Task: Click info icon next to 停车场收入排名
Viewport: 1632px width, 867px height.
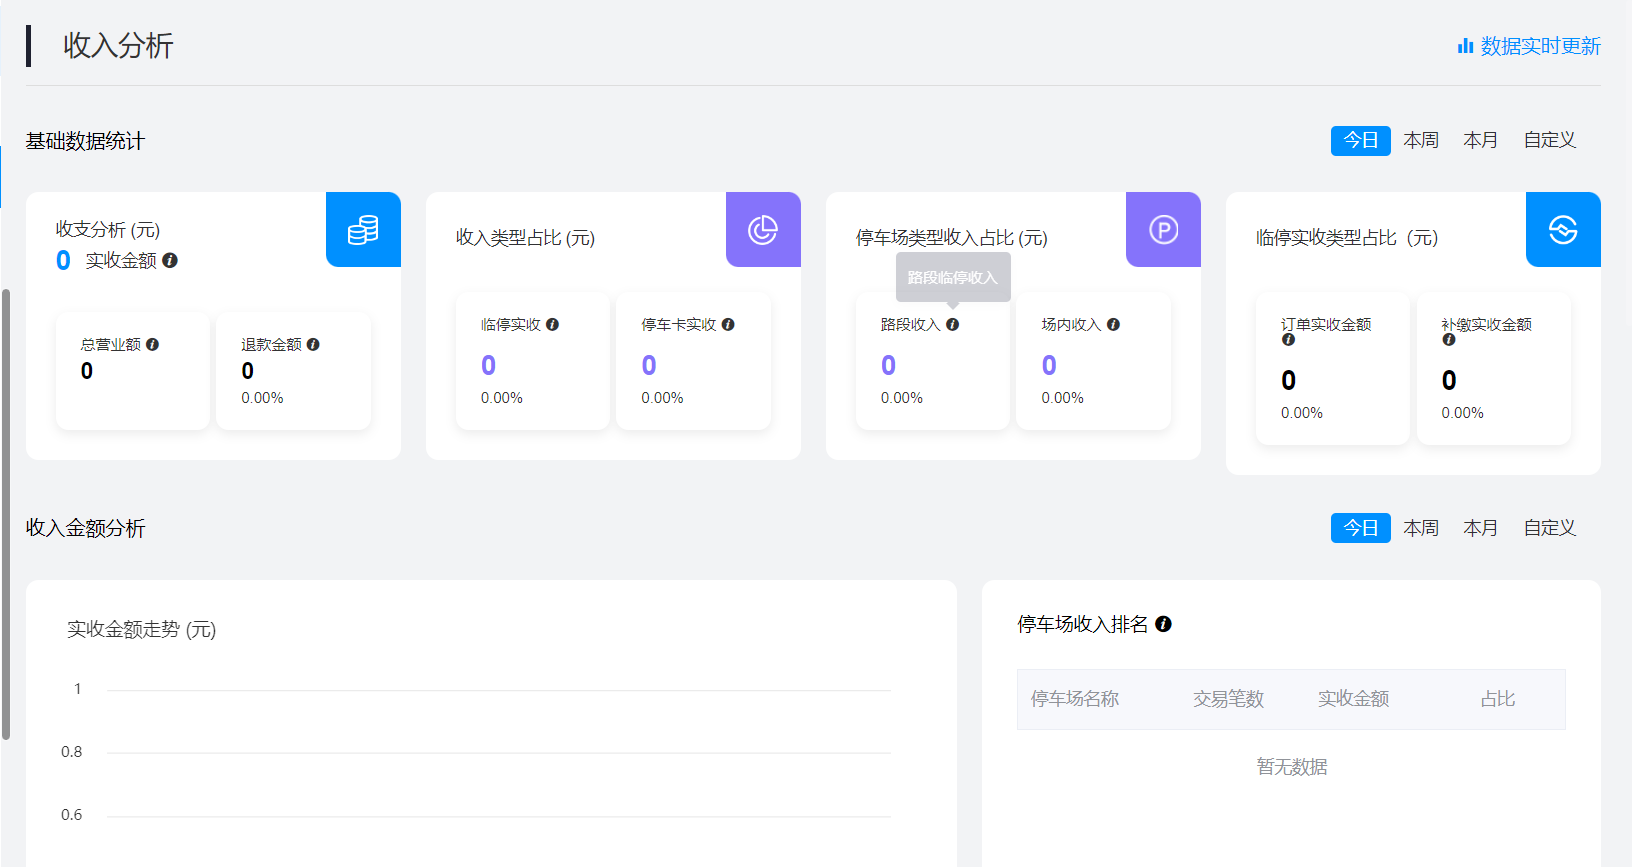Action: coord(1163,624)
